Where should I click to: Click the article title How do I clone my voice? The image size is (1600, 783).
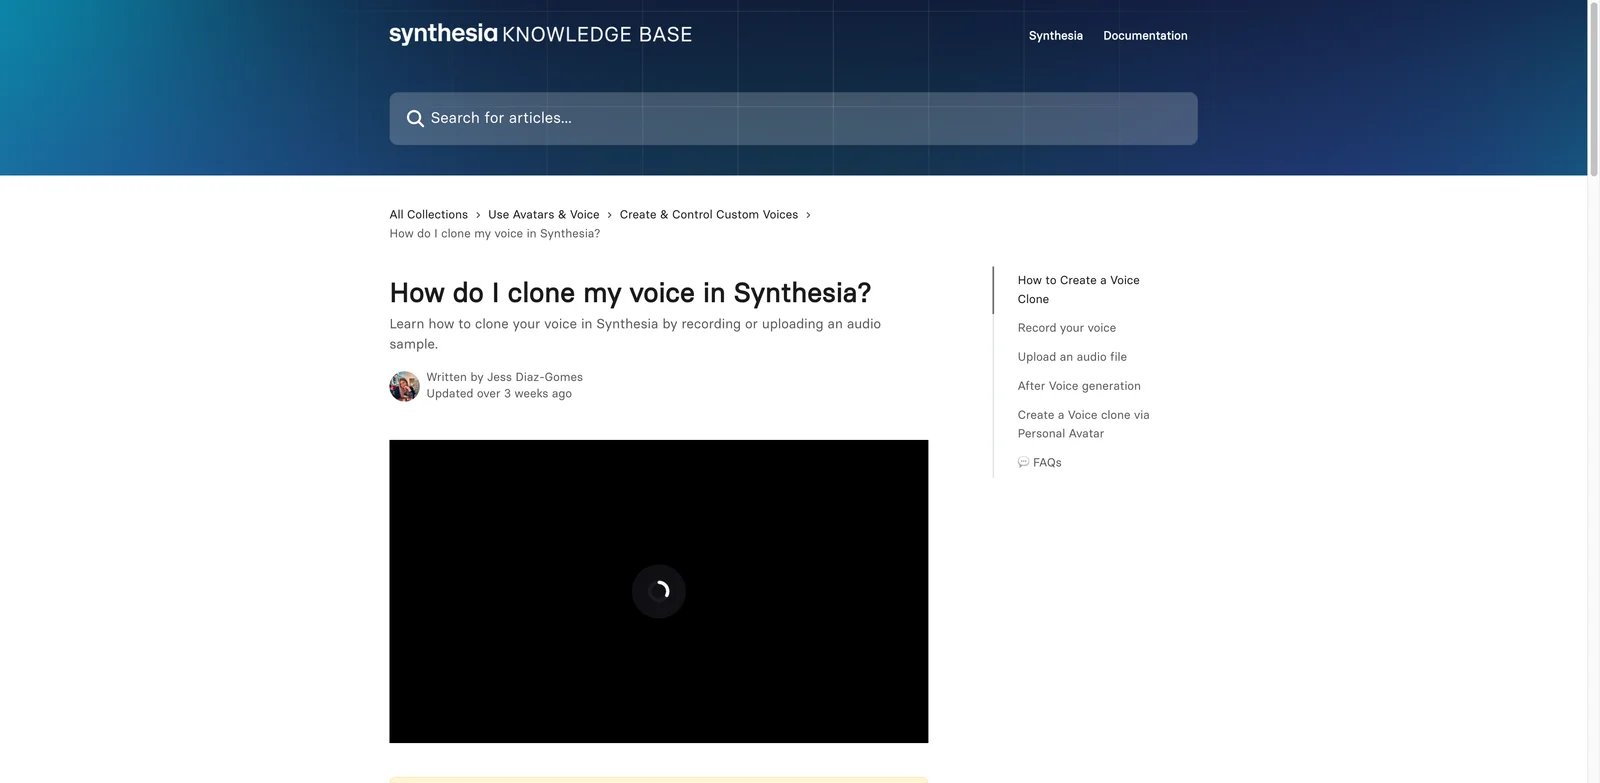click(x=630, y=292)
